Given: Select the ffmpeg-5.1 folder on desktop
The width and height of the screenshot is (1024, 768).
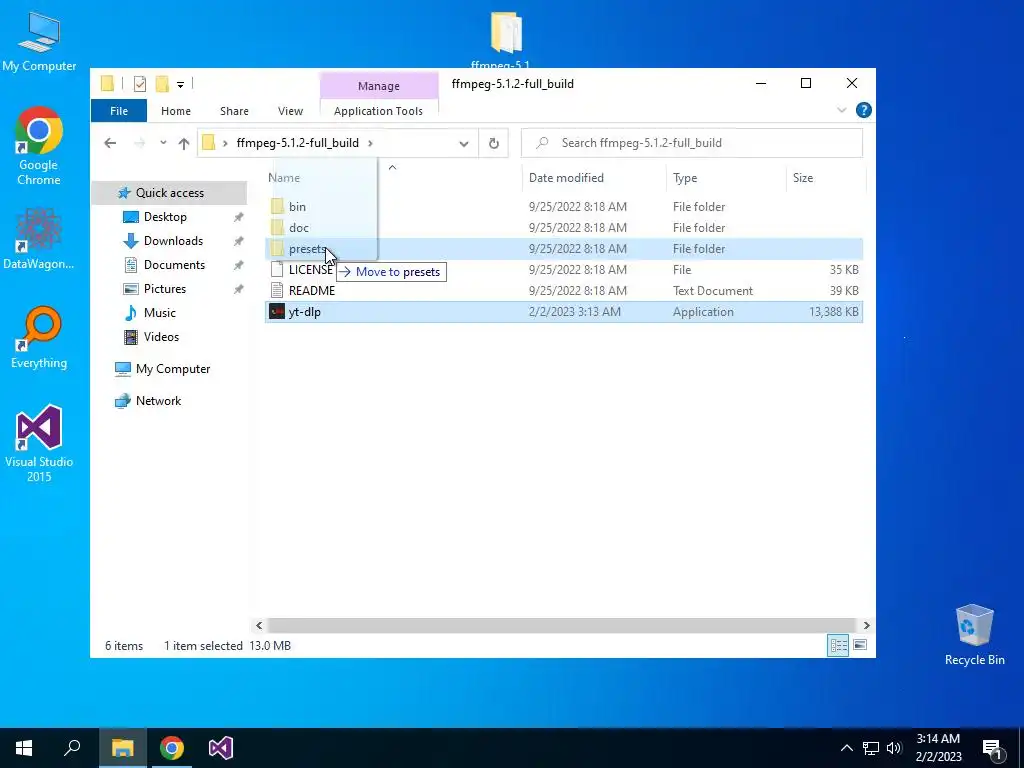Looking at the screenshot, I should tap(506, 39).
